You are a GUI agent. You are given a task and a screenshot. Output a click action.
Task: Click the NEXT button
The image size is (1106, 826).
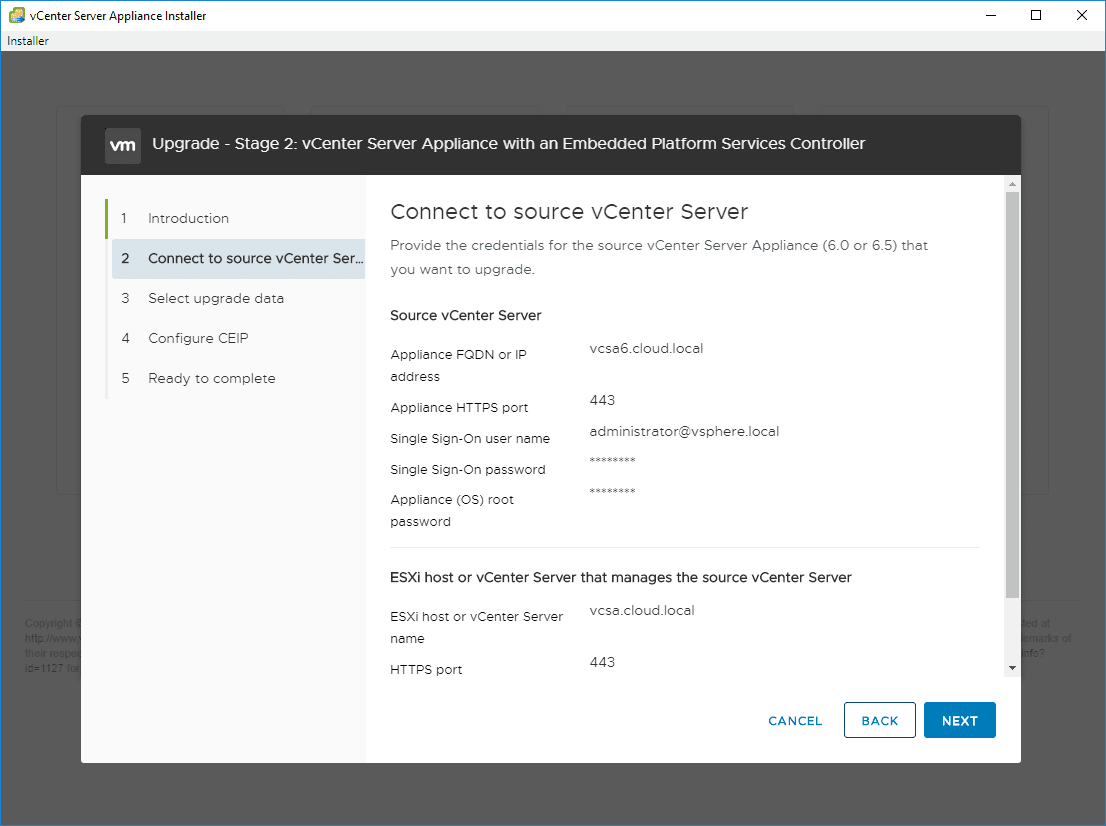click(x=959, y=720)
